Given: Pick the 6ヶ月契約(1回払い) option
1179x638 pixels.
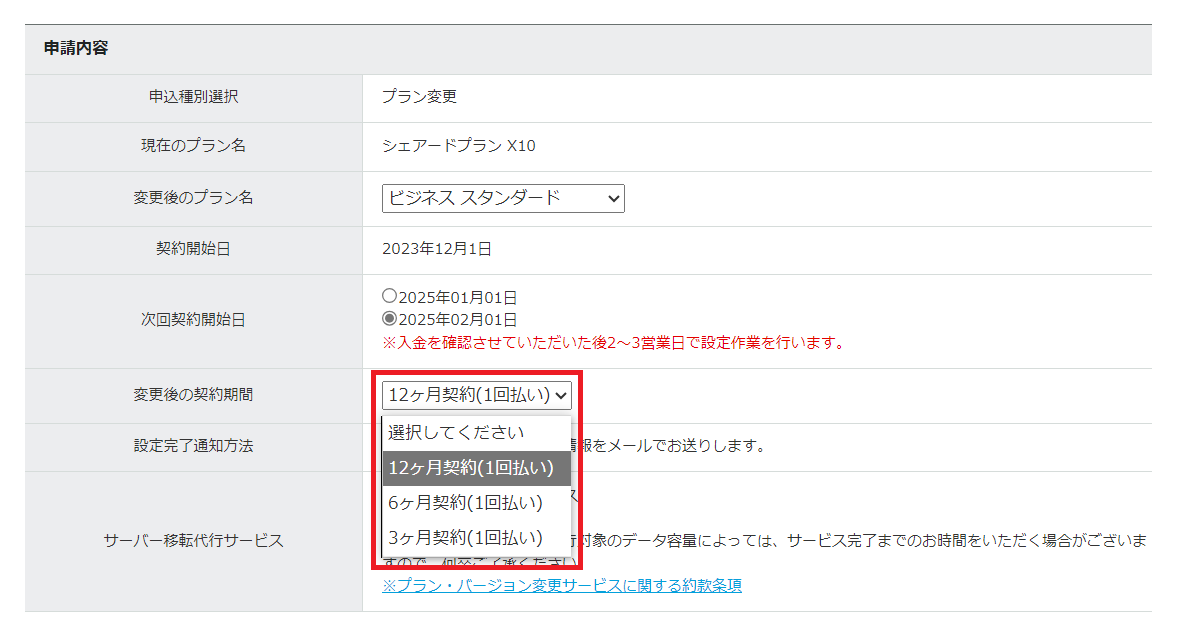Looking at the screenshot, I should coord(465,502).
